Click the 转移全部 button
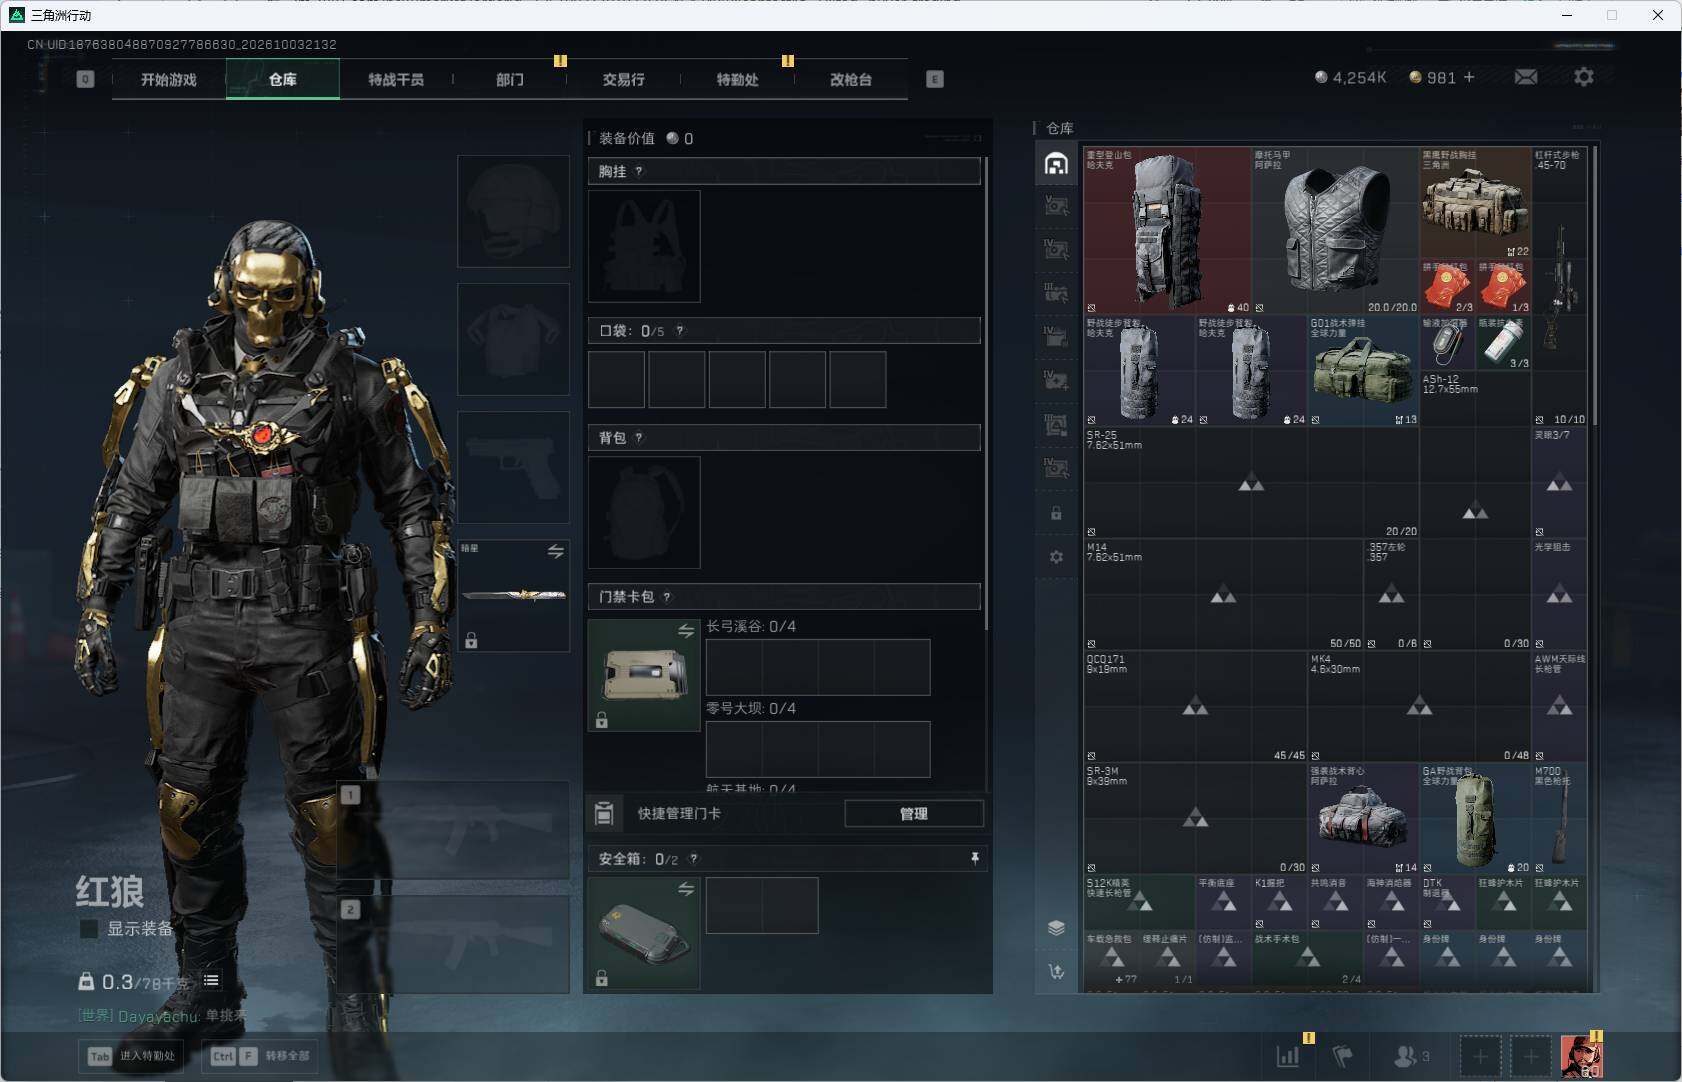 tap(261, 1055)
